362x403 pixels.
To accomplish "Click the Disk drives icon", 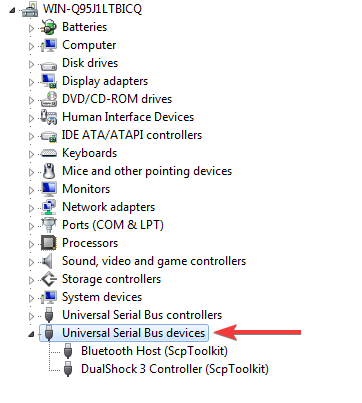I will (49, 65).
